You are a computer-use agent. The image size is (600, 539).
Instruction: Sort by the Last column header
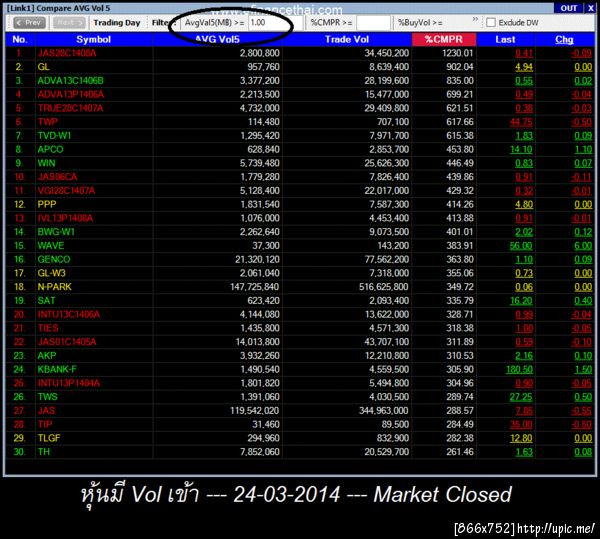pos(505,39)
